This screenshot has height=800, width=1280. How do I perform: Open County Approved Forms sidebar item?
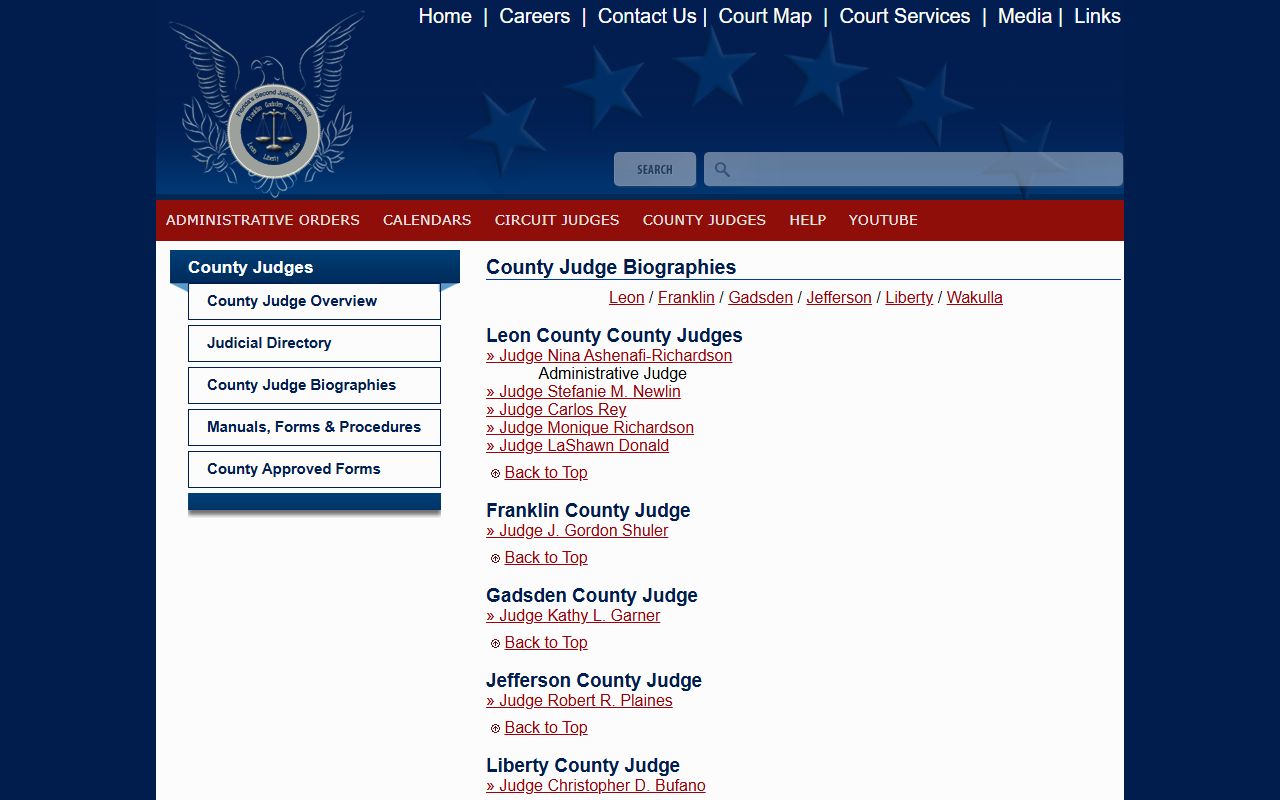pos(314,469)
